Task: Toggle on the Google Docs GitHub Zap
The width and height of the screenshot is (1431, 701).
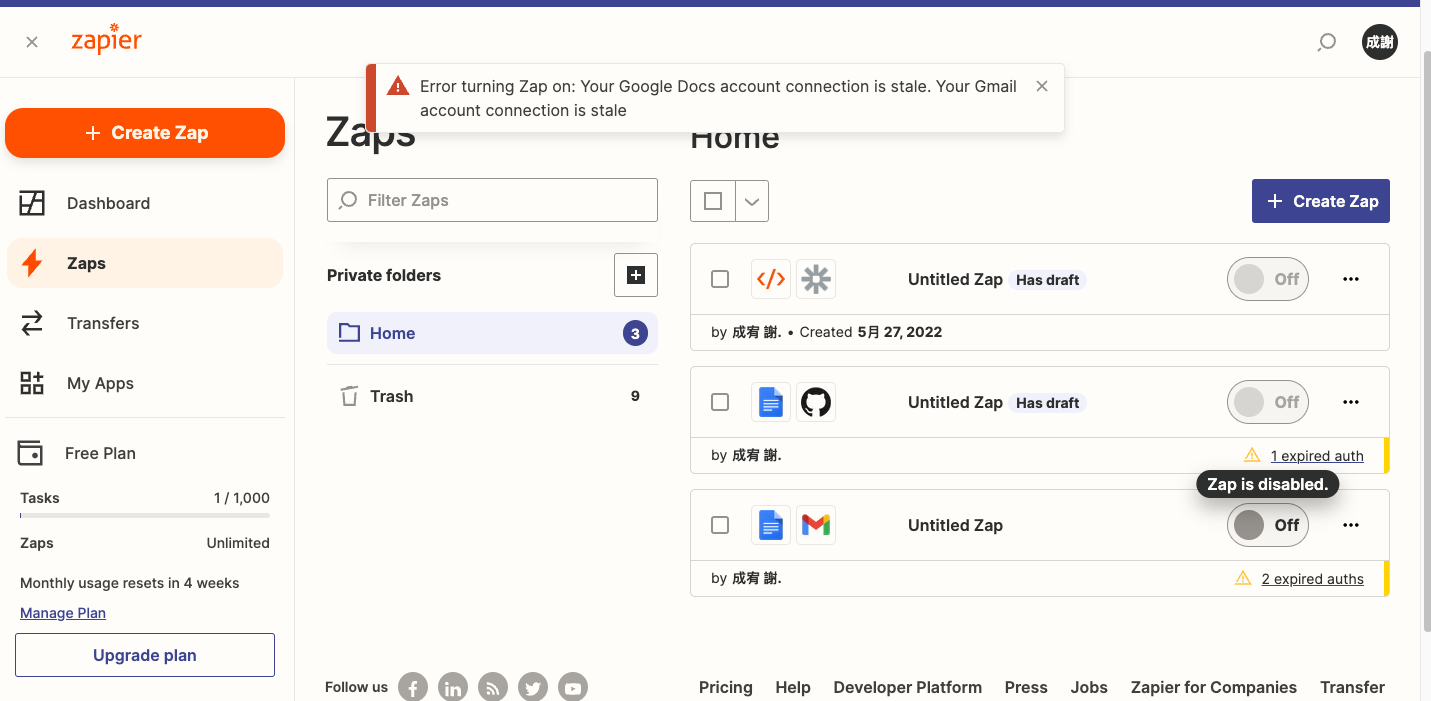Action: (x=1268, y=402)
